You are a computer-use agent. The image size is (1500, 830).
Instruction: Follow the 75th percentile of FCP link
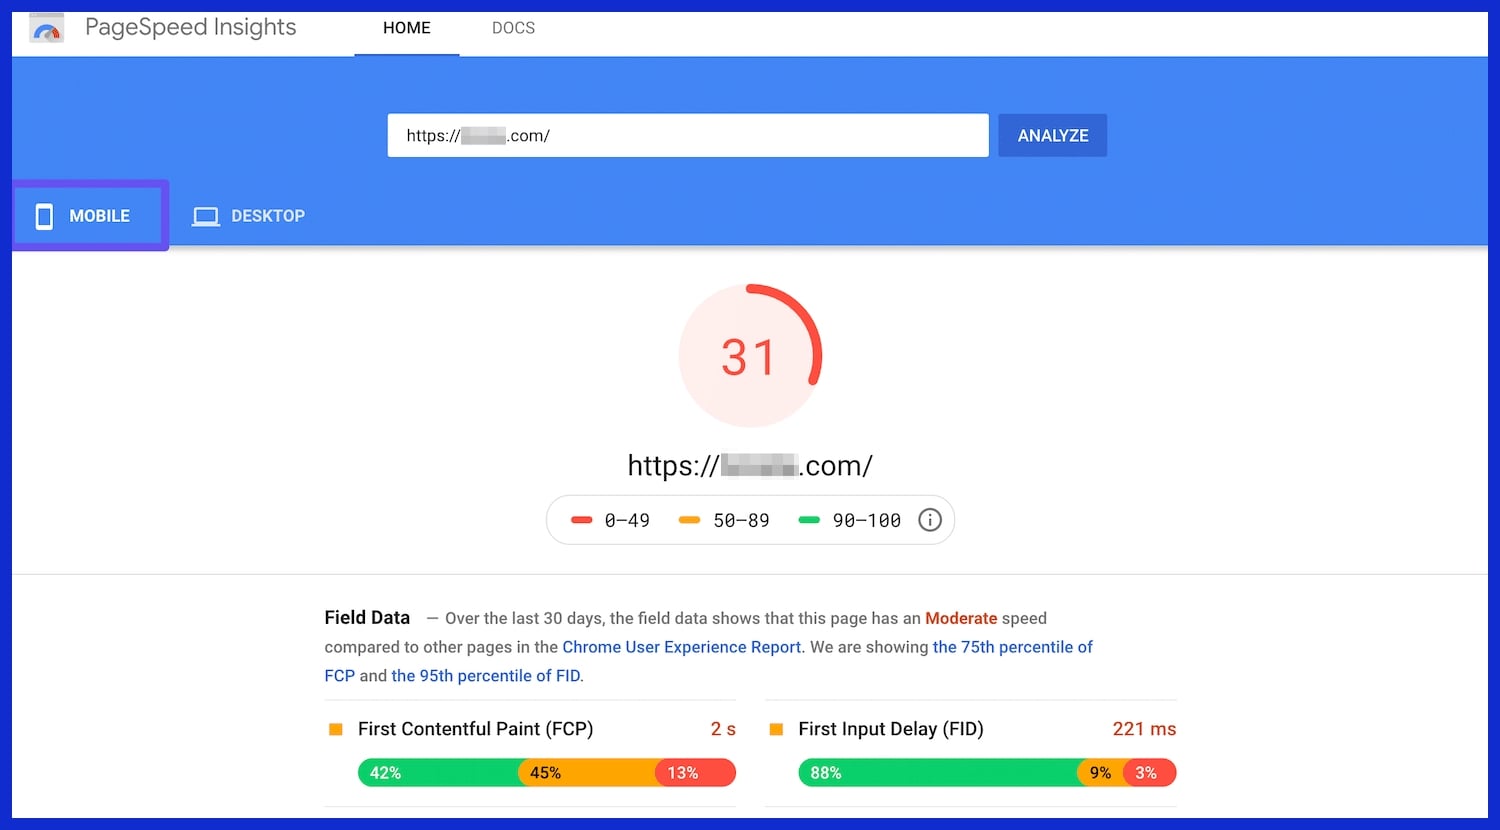[x=1012, y=647]
